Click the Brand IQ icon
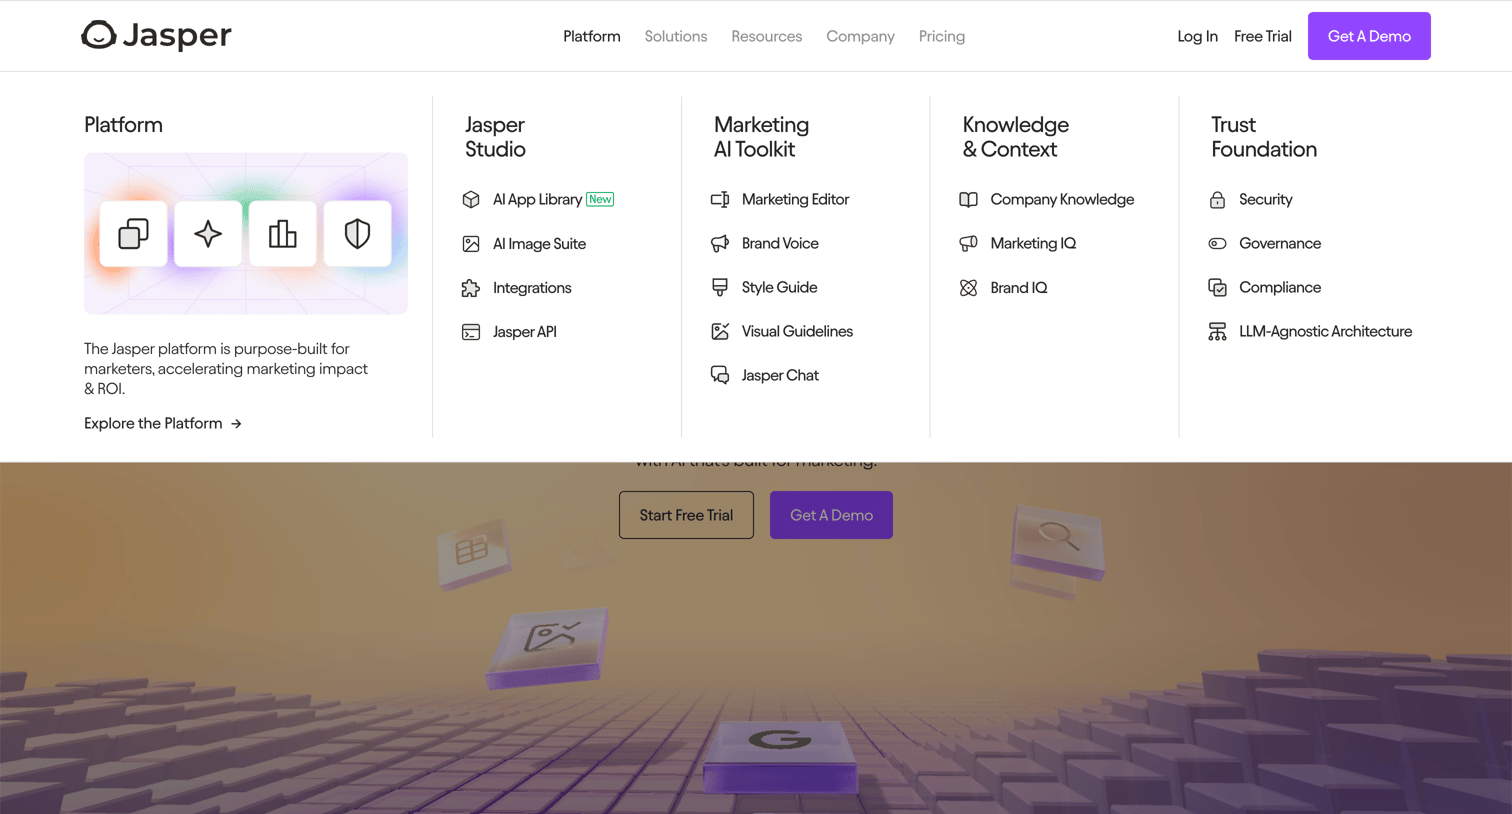This screenshot has height=814, width=1512. [968, 288]
